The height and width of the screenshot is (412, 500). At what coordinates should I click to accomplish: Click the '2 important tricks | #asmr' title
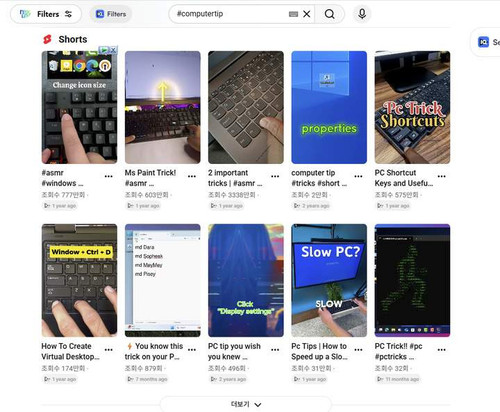235,178
